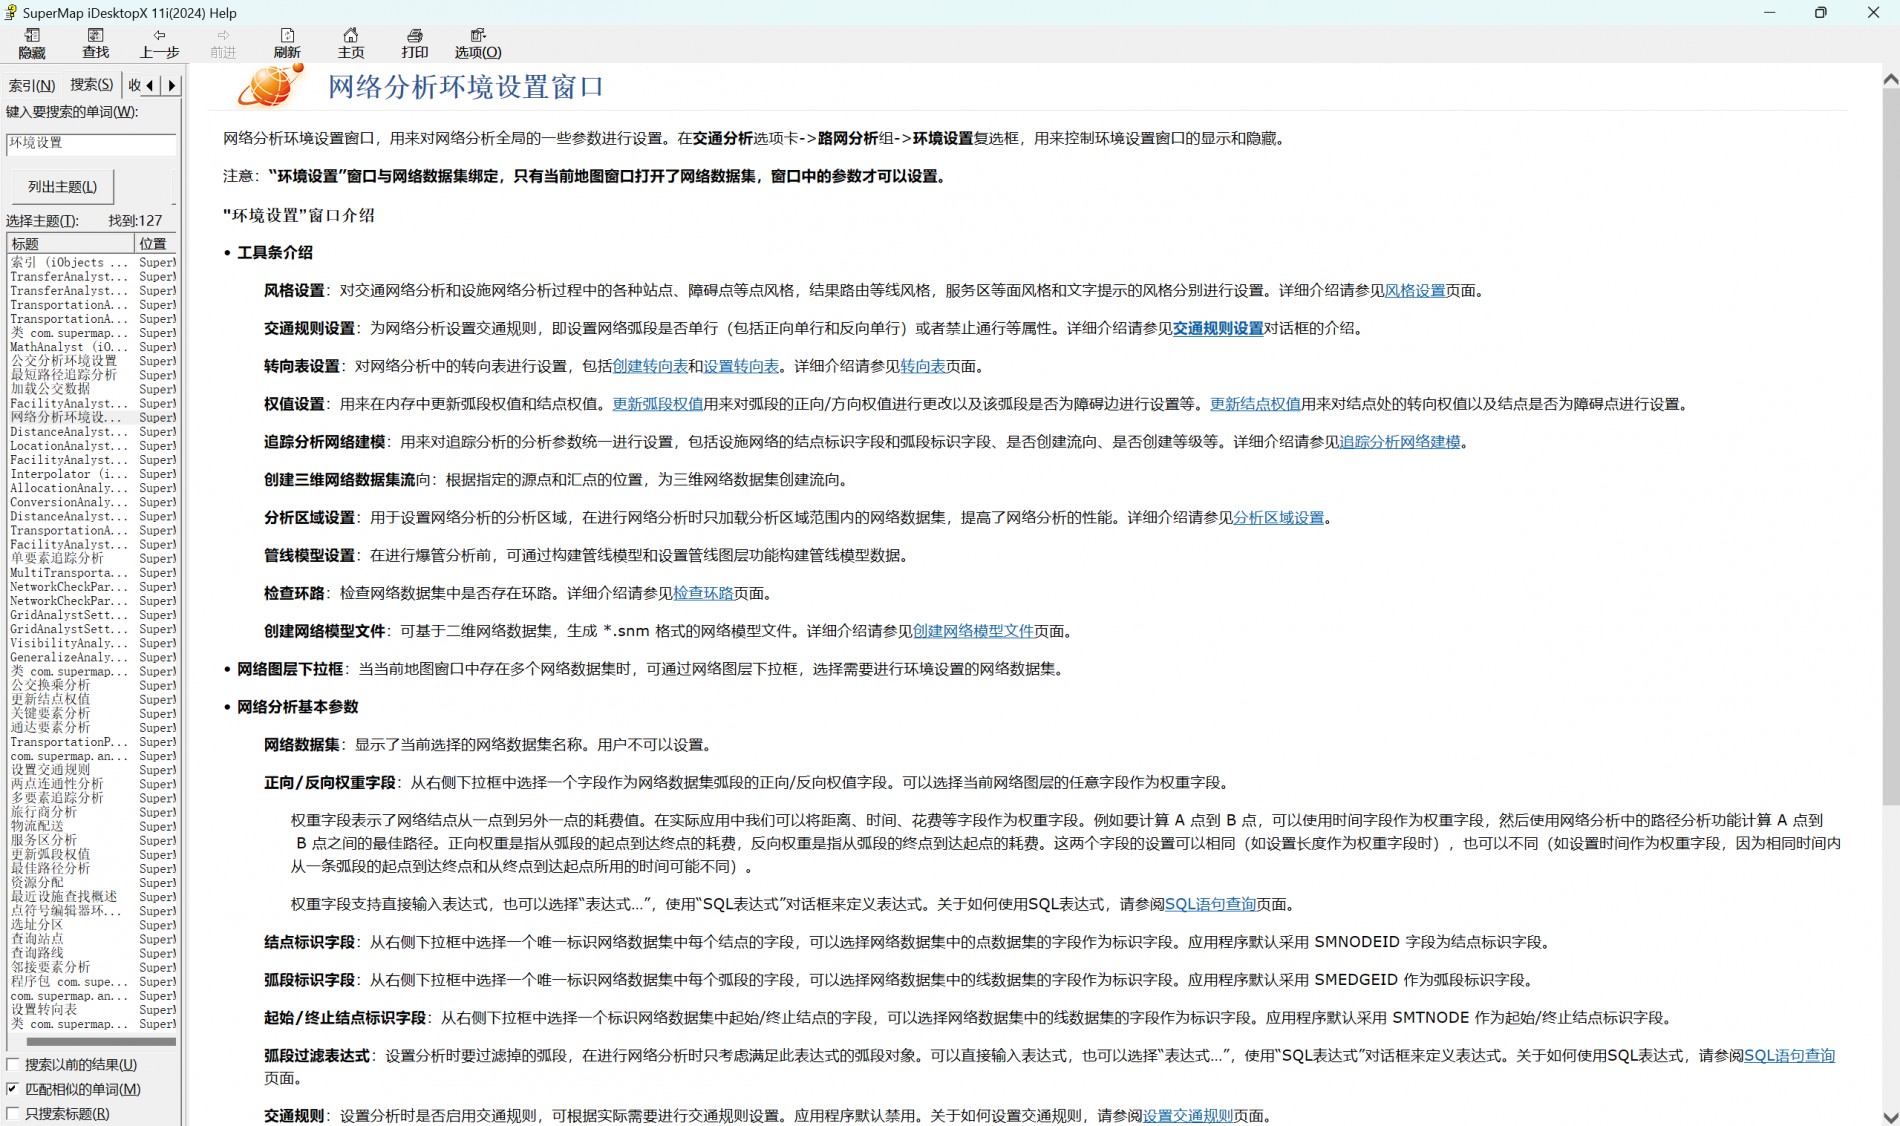Image resolution: width=1900 pixels, height=1126 pixels.
Task: Sort the results by the 位置 column header
Action: pos(156,243)
